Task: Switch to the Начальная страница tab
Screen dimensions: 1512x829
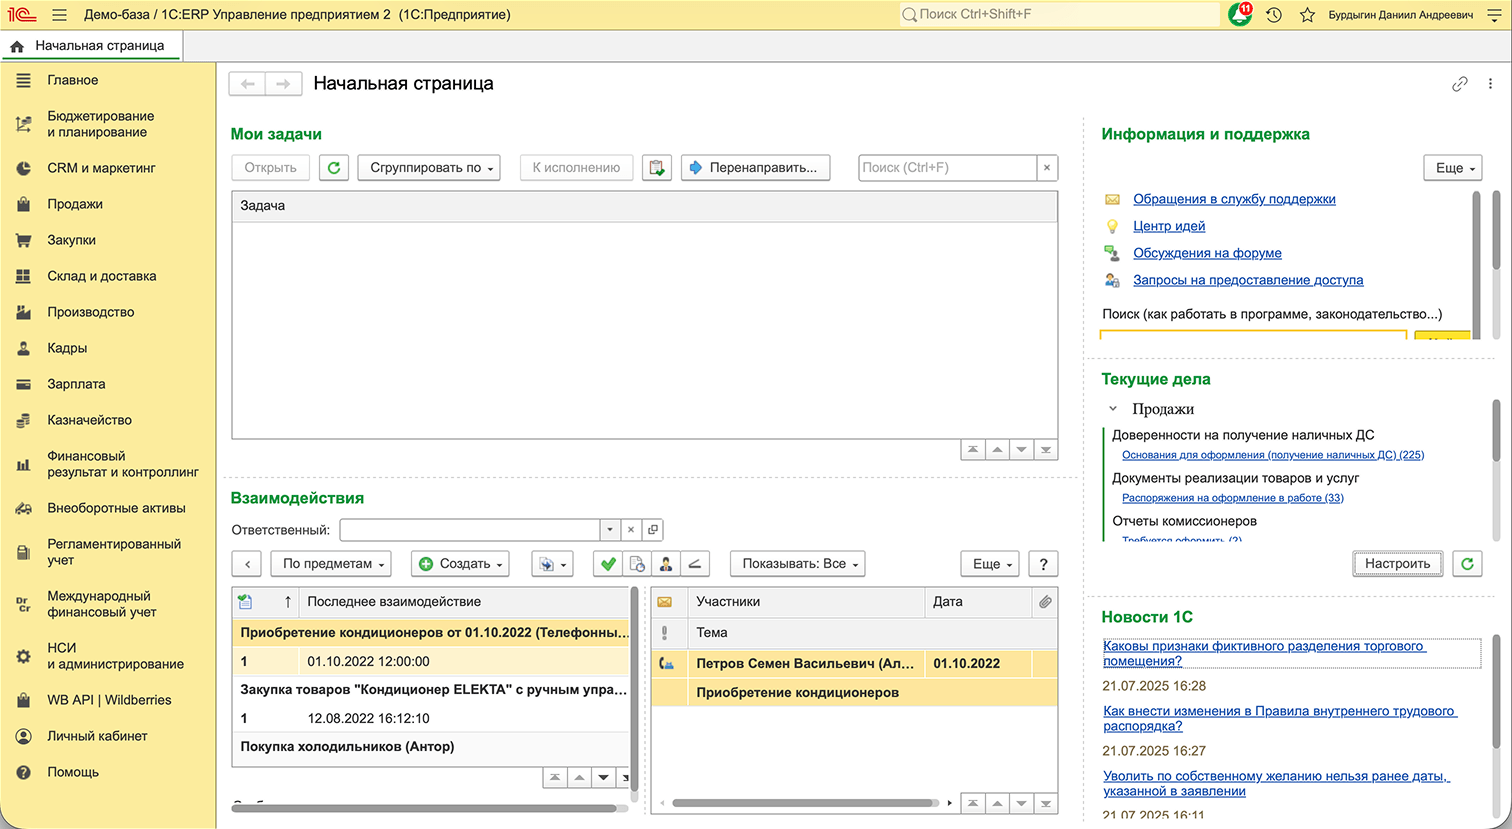Action: point(90,45)
